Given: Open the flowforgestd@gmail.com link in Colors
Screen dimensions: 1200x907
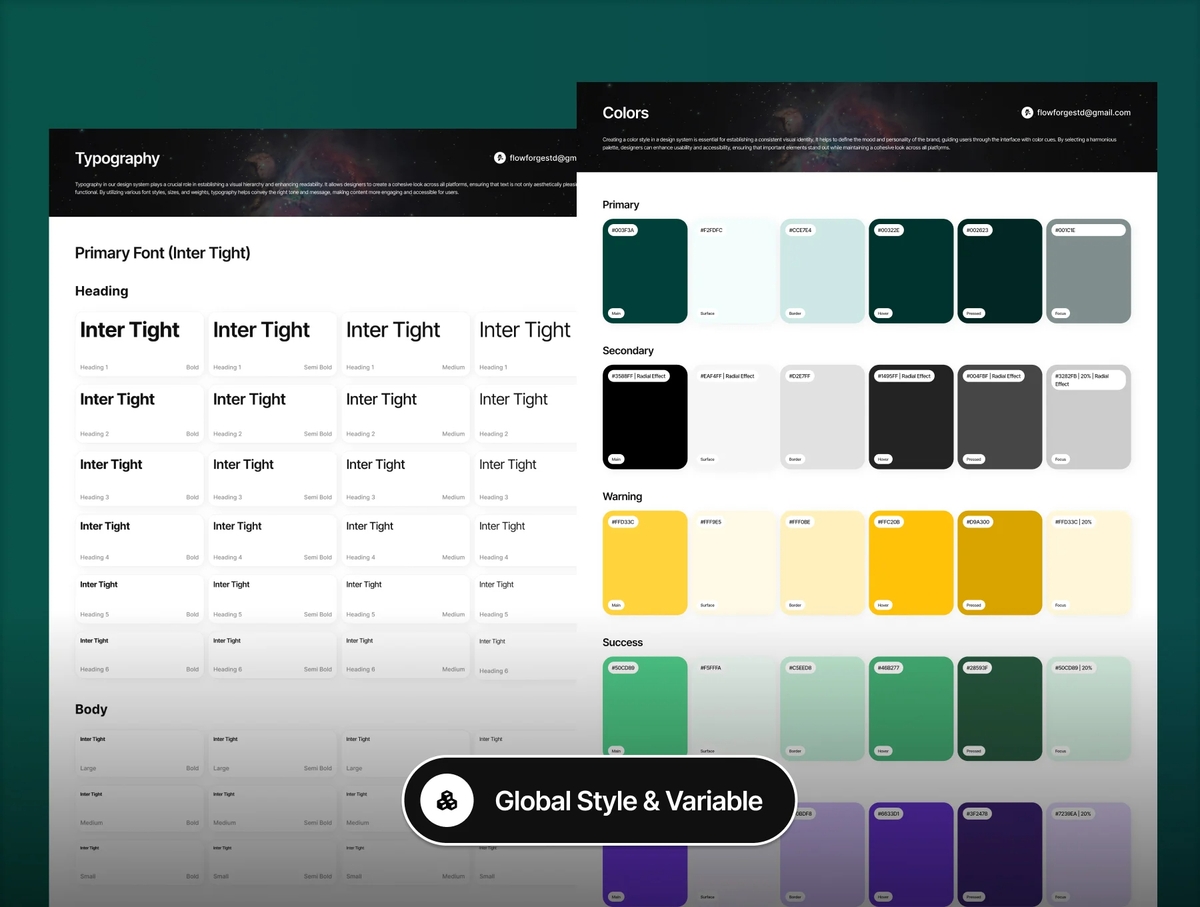Looking at the screenshot, I should (x=1083, y=113).
